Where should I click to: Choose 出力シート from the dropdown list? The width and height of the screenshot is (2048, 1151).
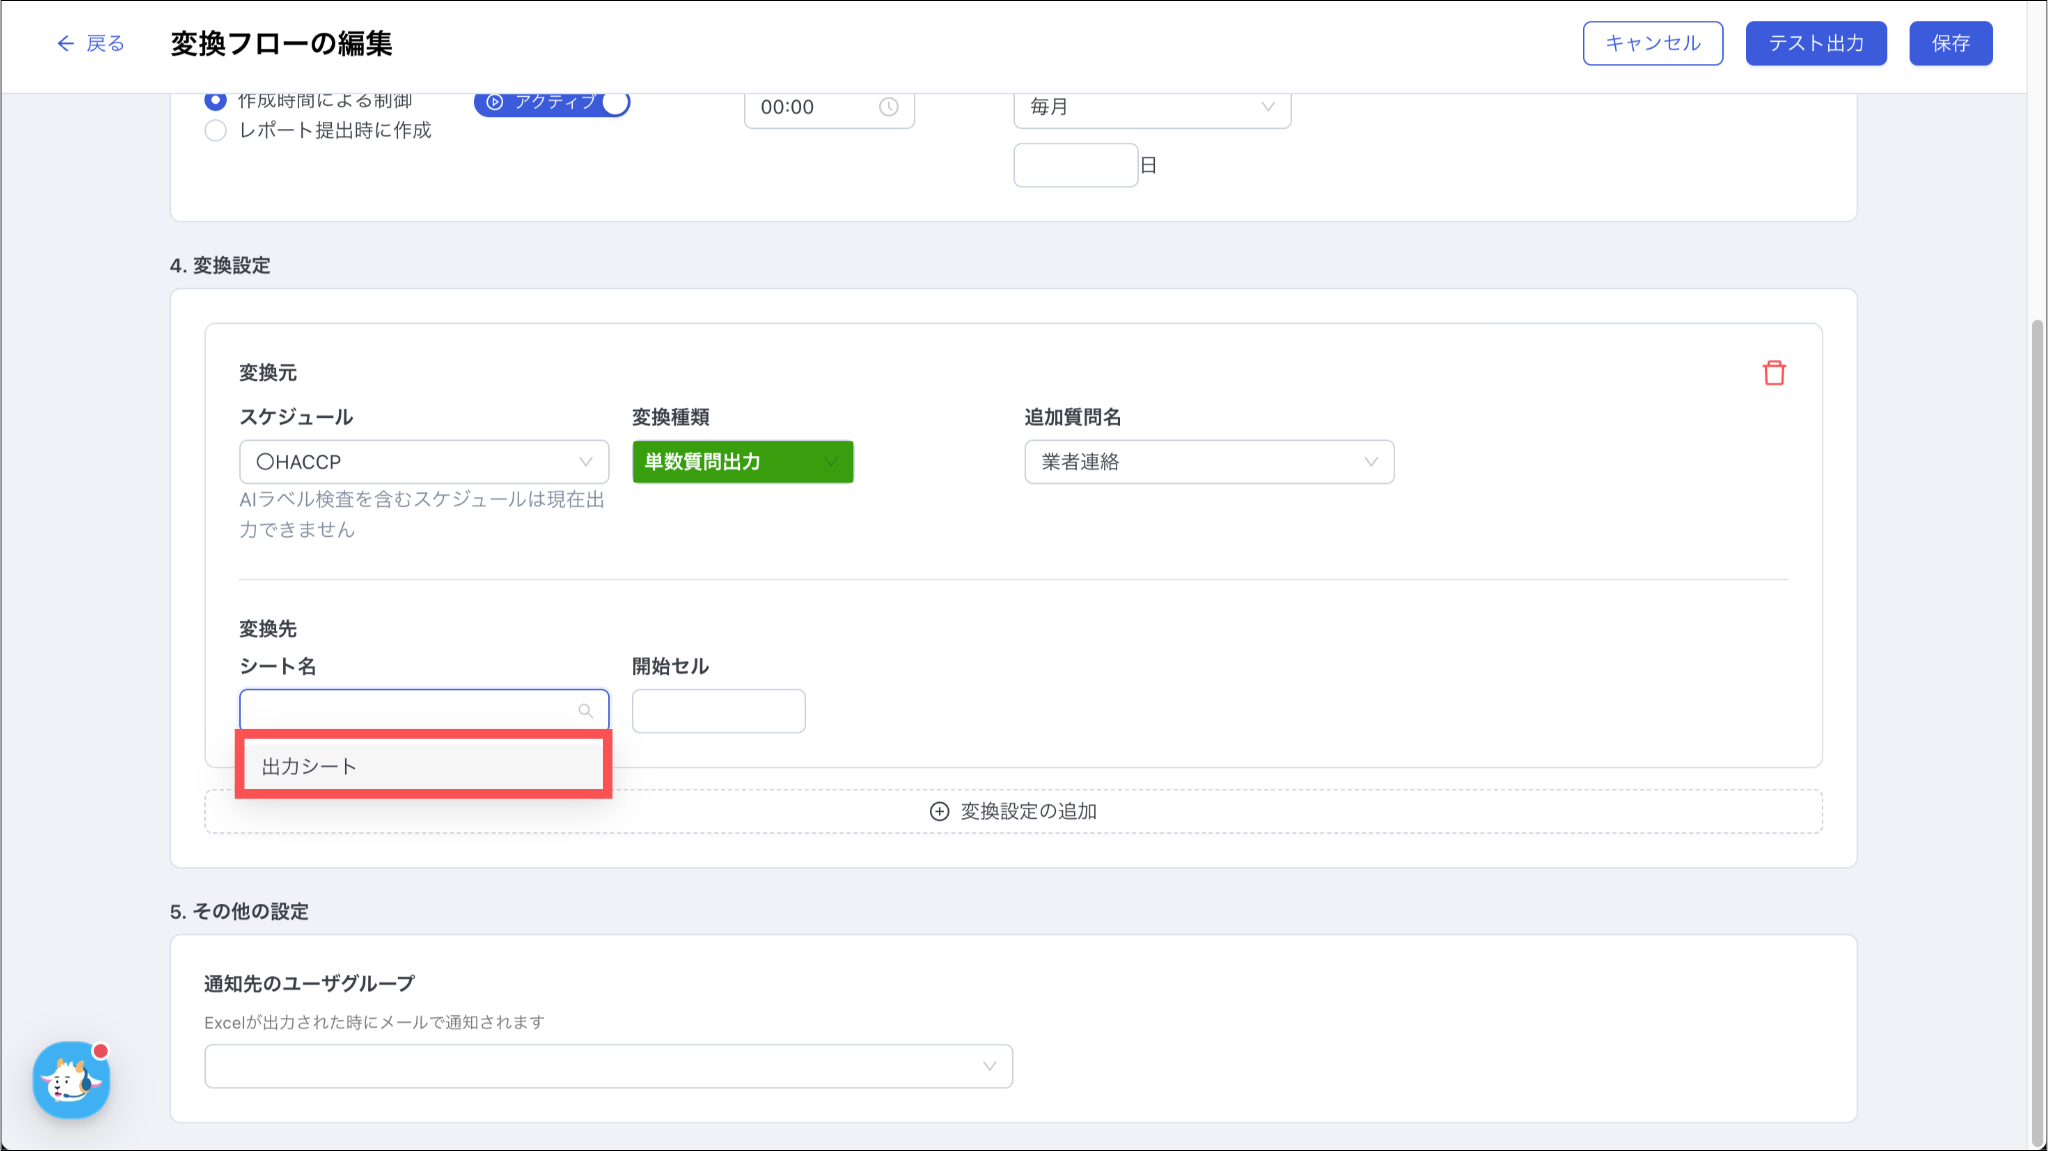(x=423, y=766)
